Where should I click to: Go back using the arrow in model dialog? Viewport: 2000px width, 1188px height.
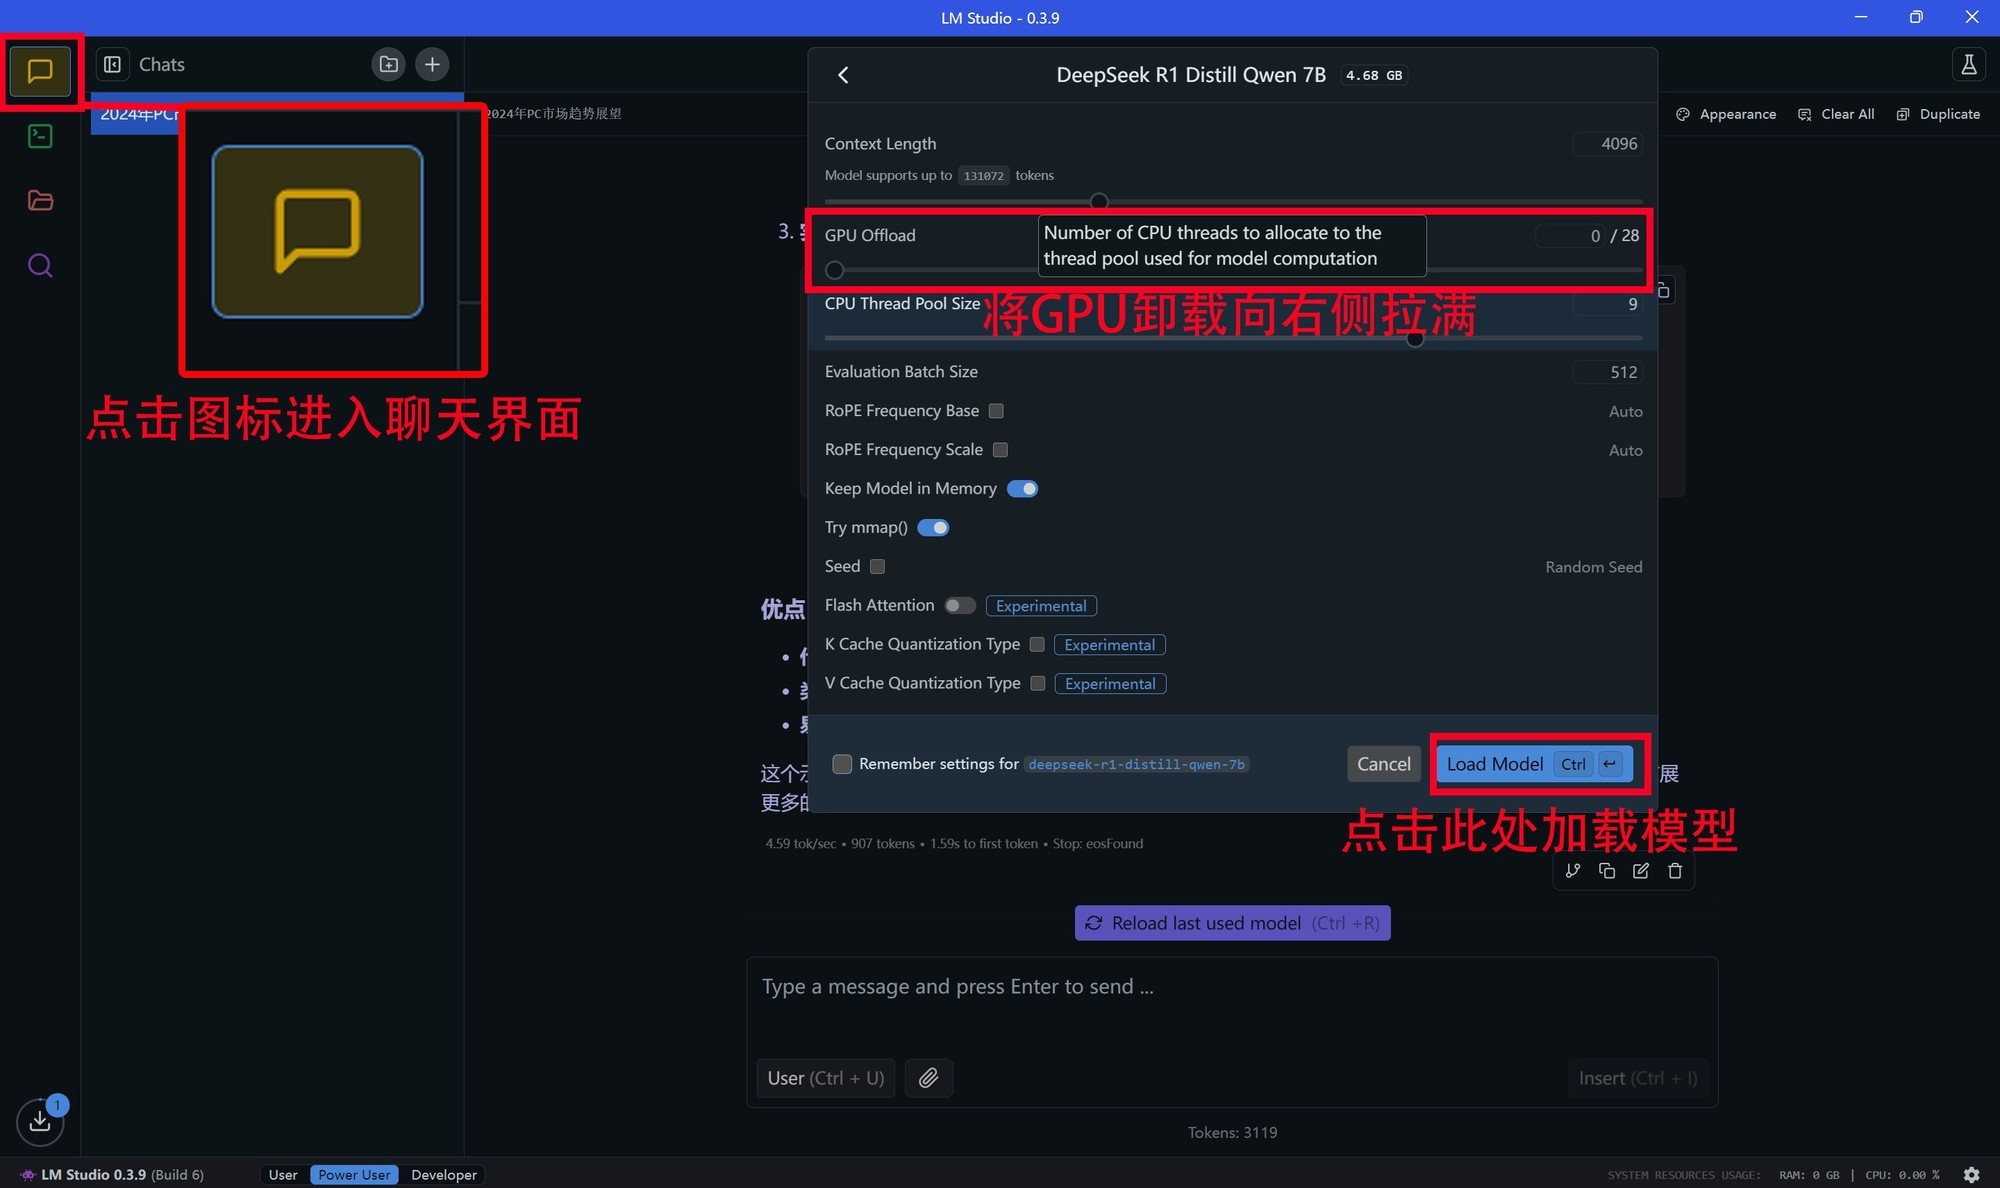click(843, 75)
